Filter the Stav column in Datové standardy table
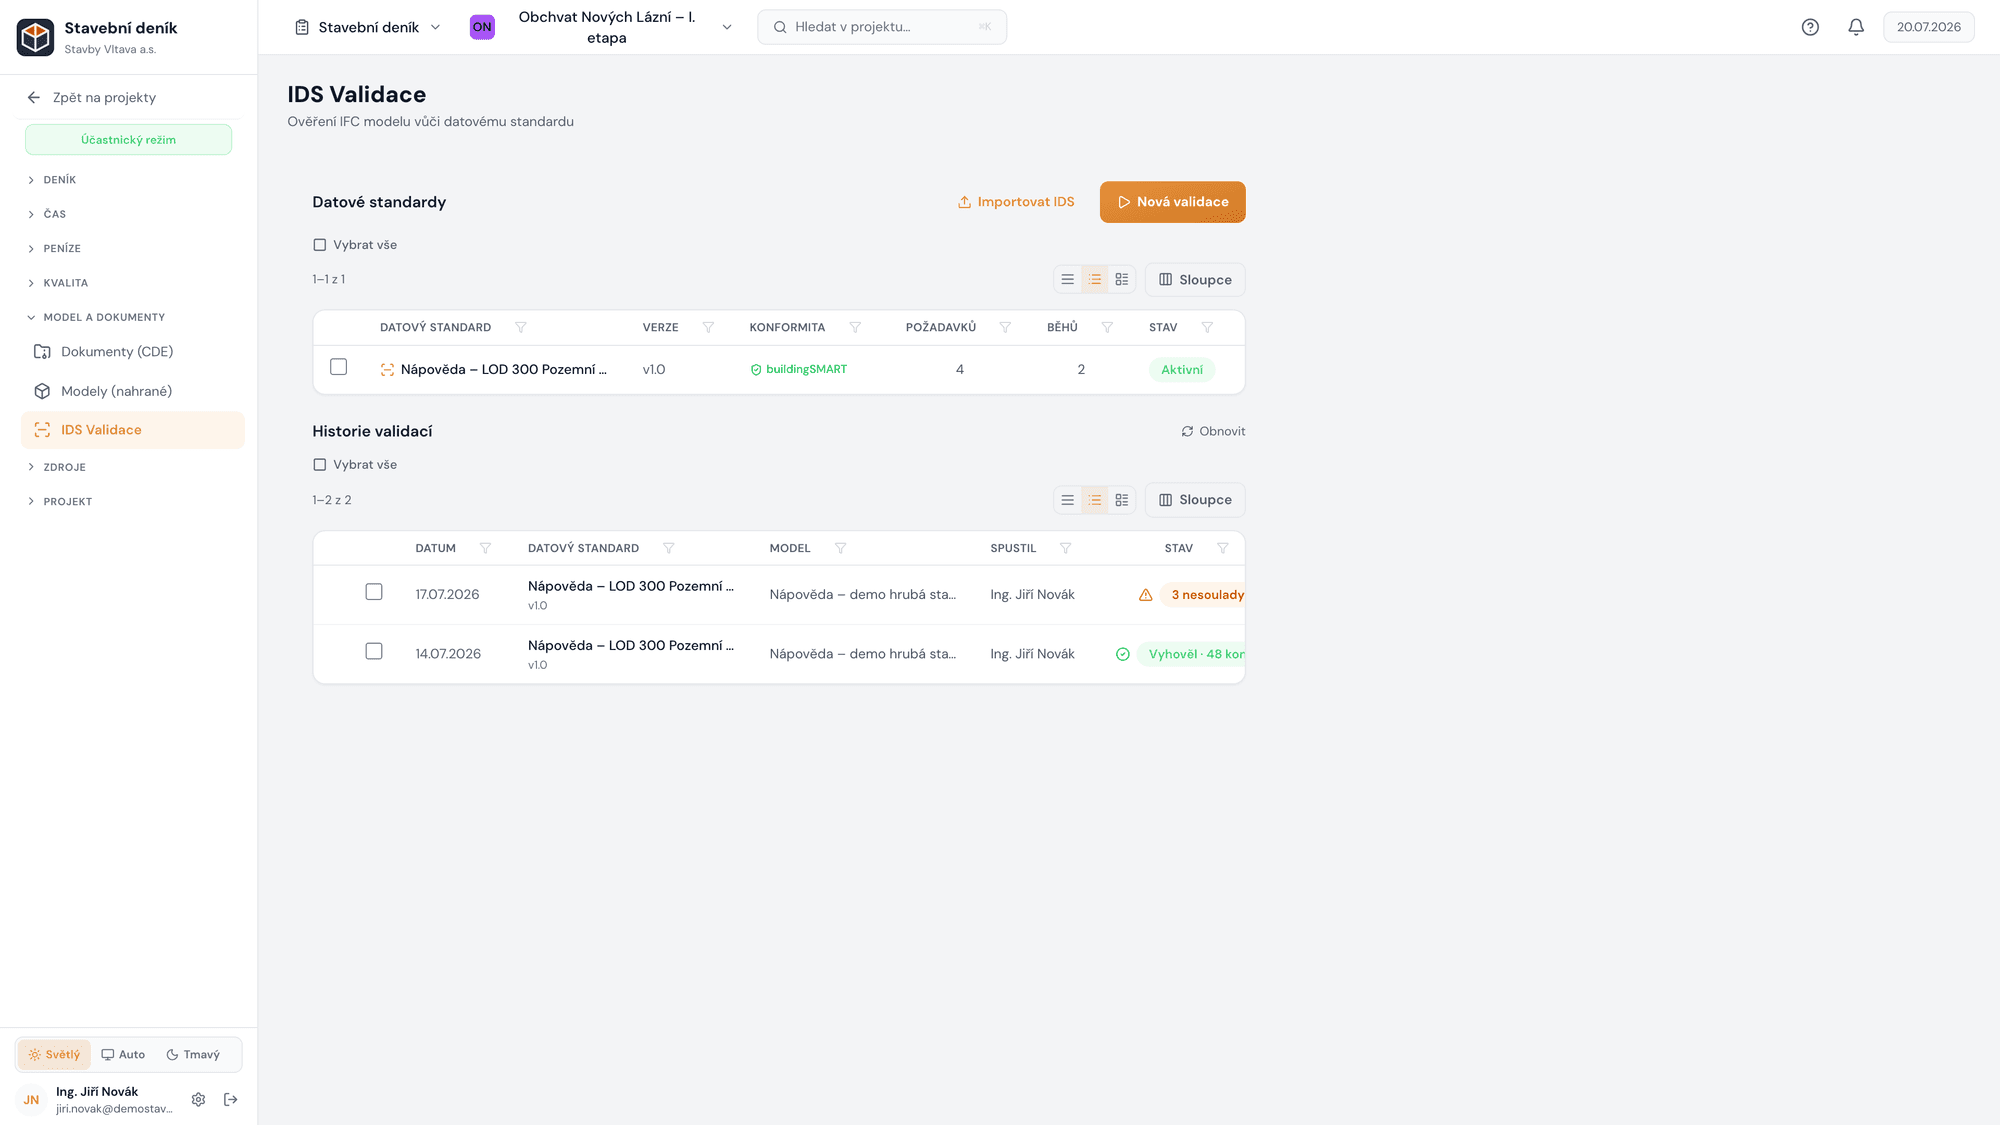 tap(1207, 328)
